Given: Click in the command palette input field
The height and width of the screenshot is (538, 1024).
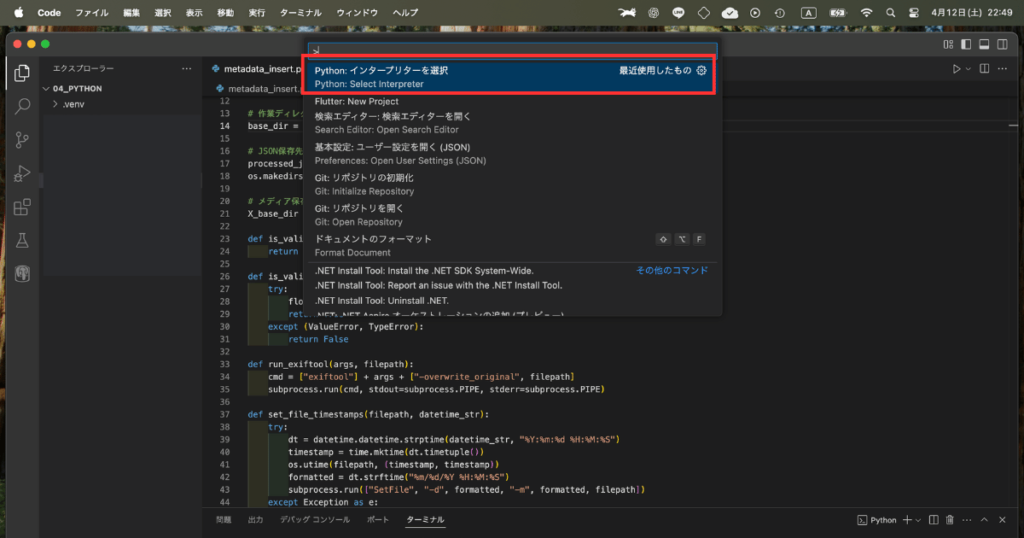Looking at the screenshot, I should point(513,50).
